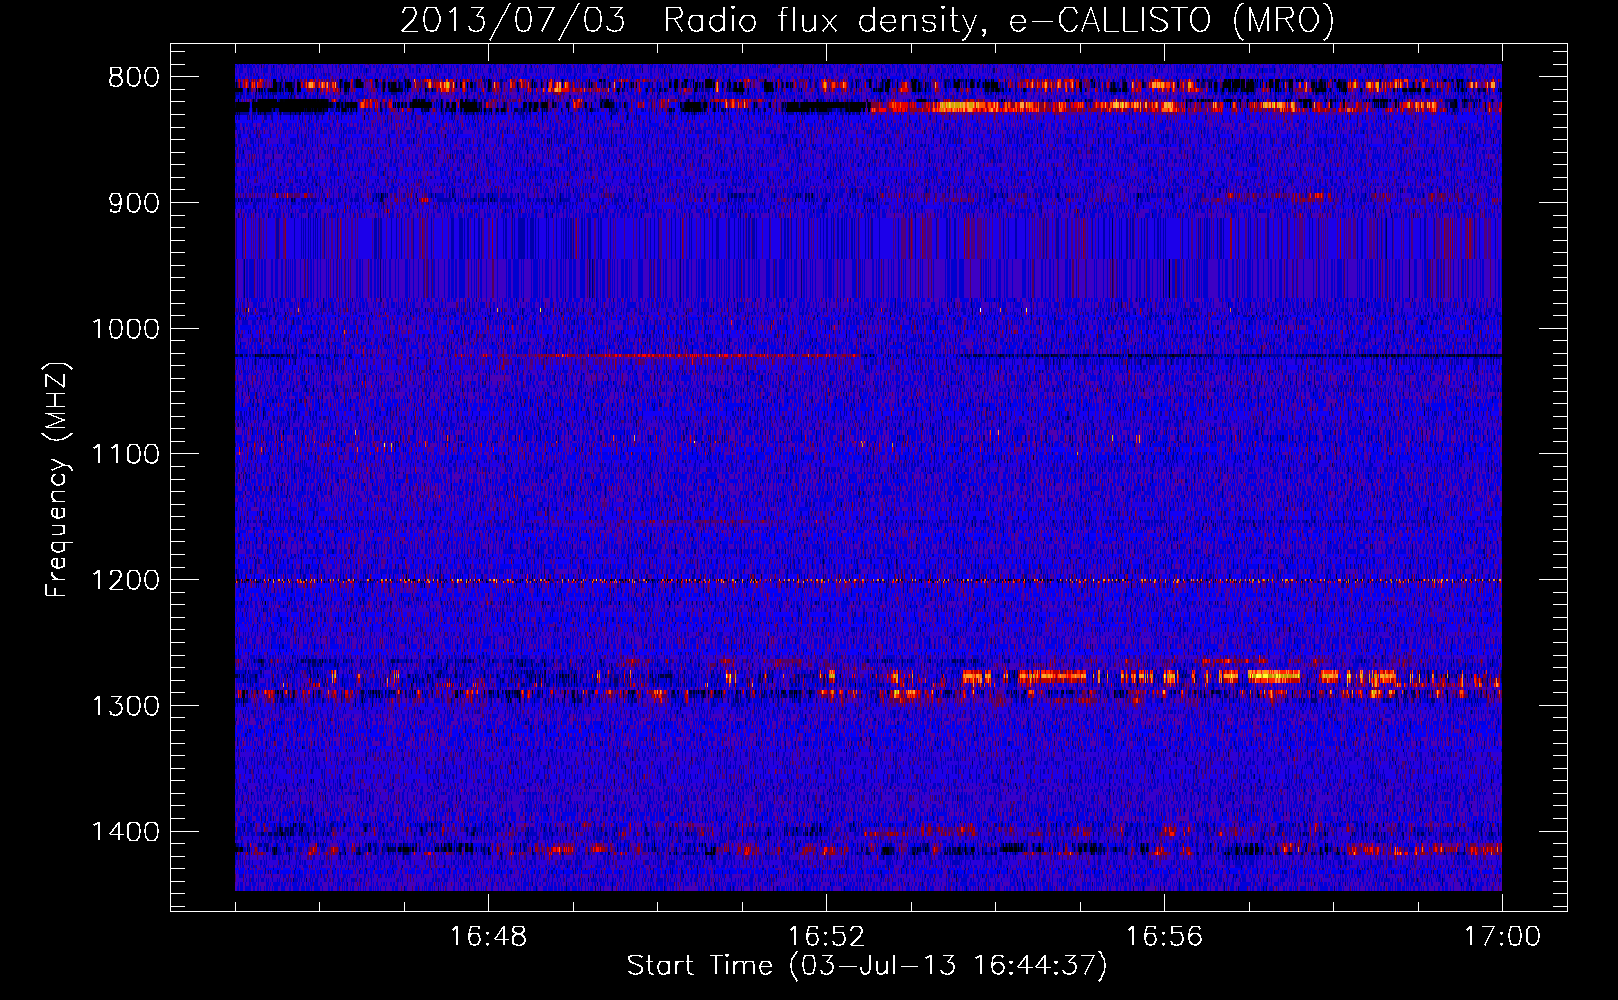This screenshot has width=1618, height=1000.
Task: Select the 1300 frequency tick label
Action: tap(125, 706)
